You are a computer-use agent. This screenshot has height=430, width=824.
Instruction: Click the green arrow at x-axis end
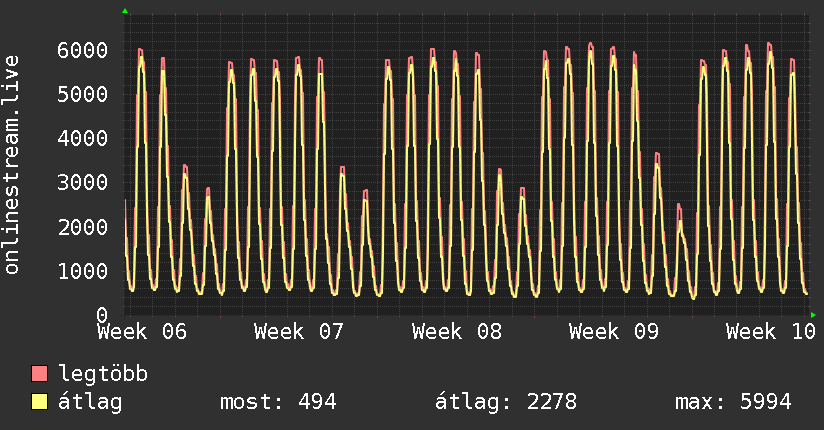[813, 315]
